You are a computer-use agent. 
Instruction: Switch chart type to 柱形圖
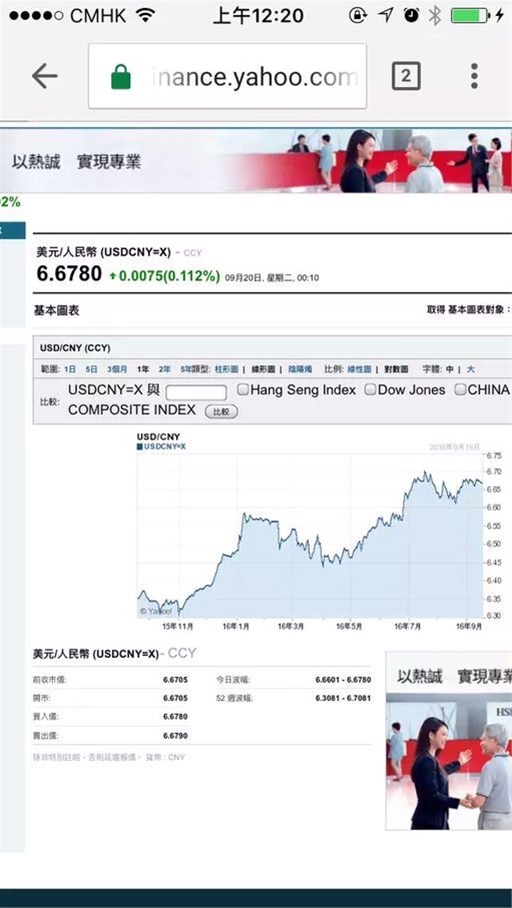point(226,369)
